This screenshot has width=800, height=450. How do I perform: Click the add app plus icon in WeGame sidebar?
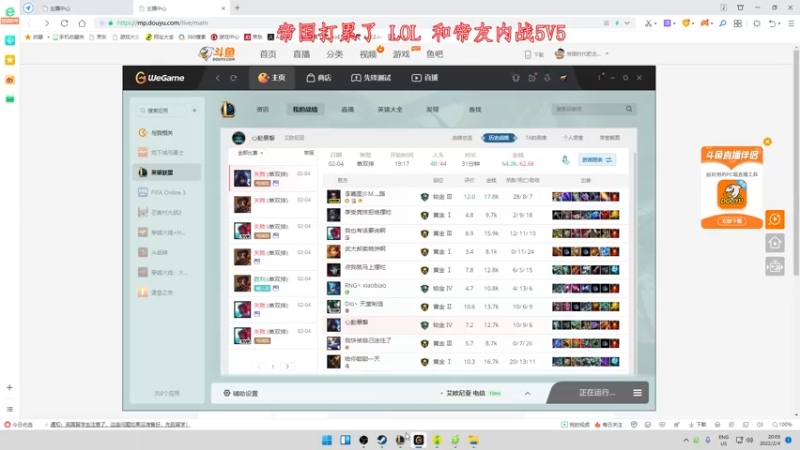194,110
